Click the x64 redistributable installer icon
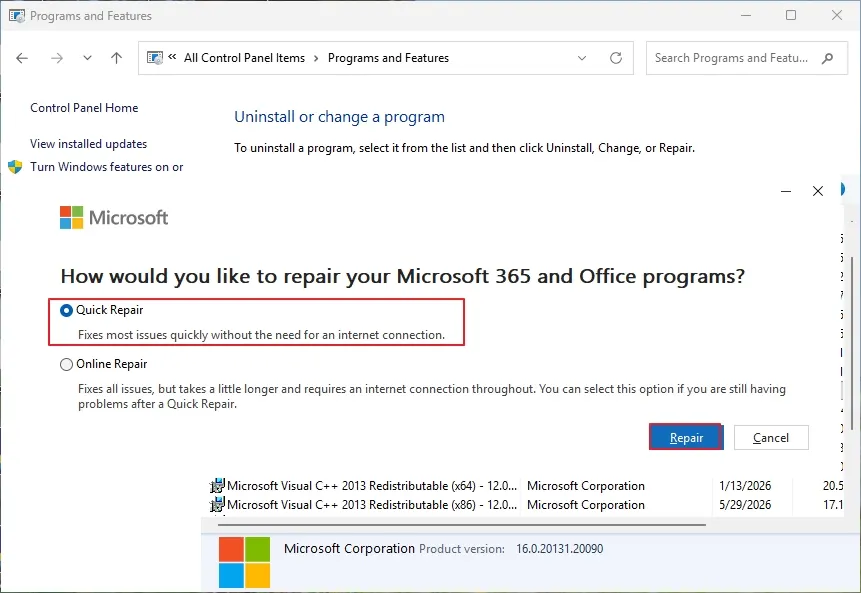Image resolution: width=861 pixels, height=593 pixels. coord(217,485)
